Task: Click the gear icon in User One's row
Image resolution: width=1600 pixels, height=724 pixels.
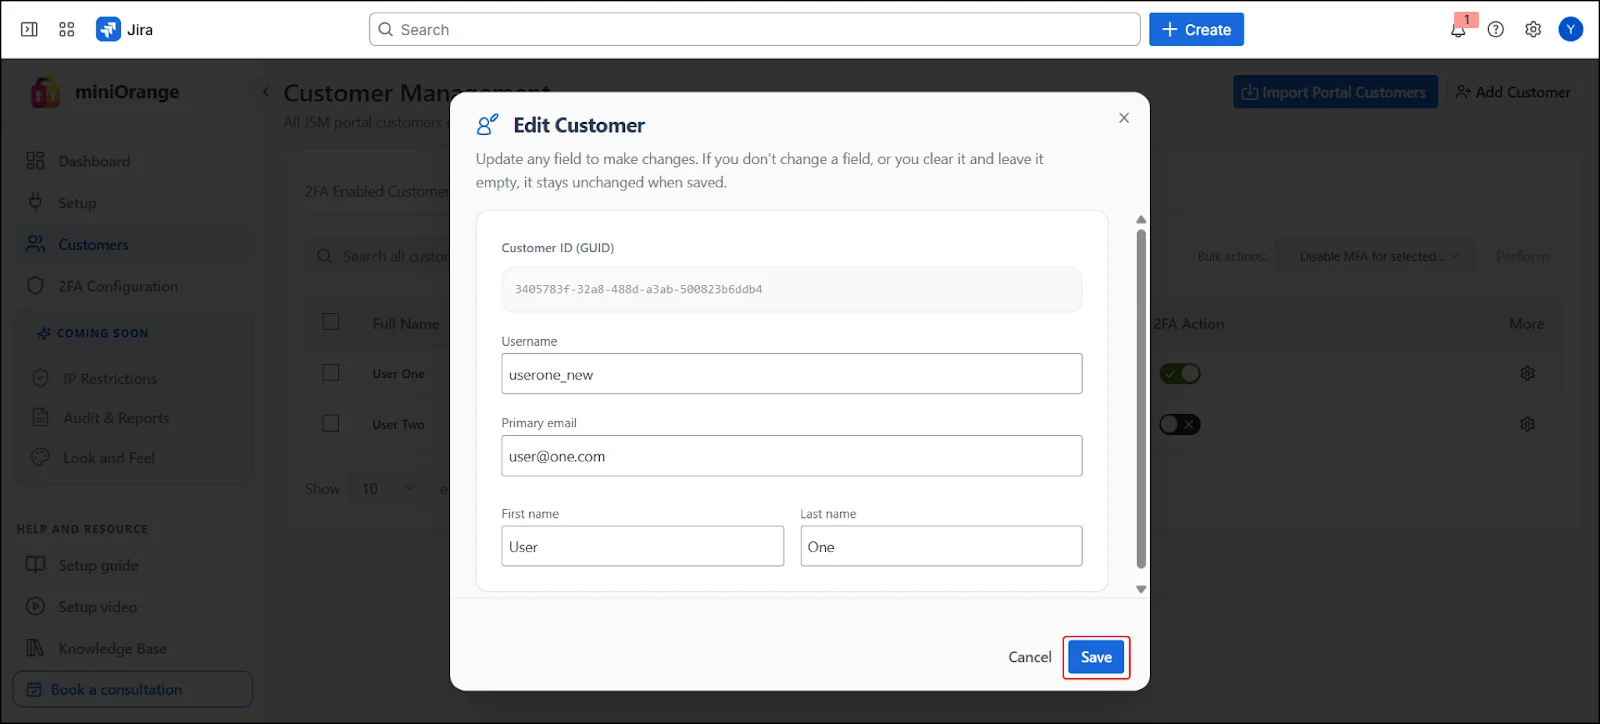Action: click(x=1527, y=372)
